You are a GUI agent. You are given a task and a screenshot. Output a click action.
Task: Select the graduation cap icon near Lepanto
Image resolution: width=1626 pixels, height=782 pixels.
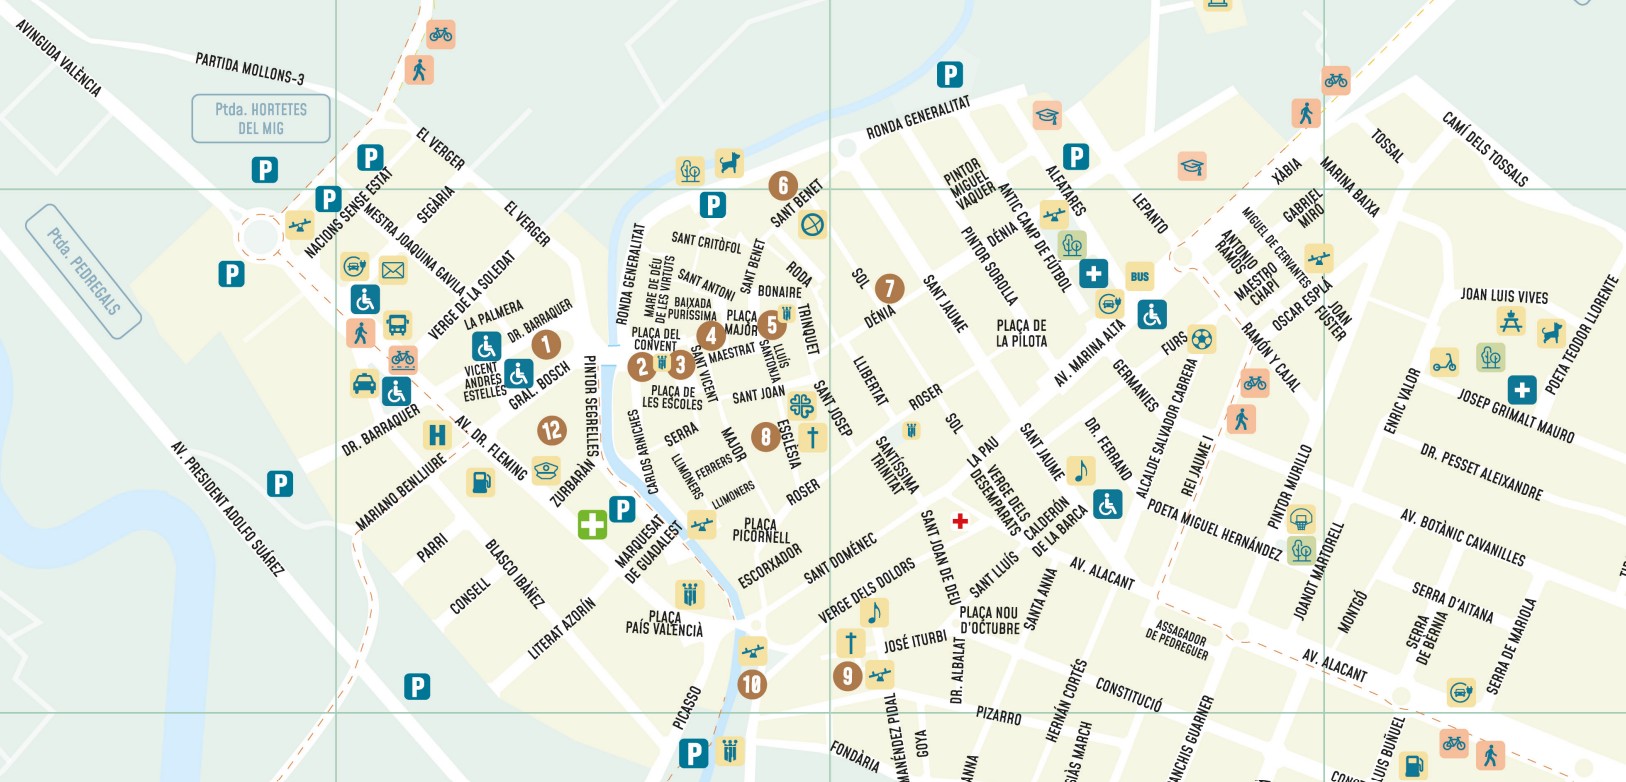1191,166
